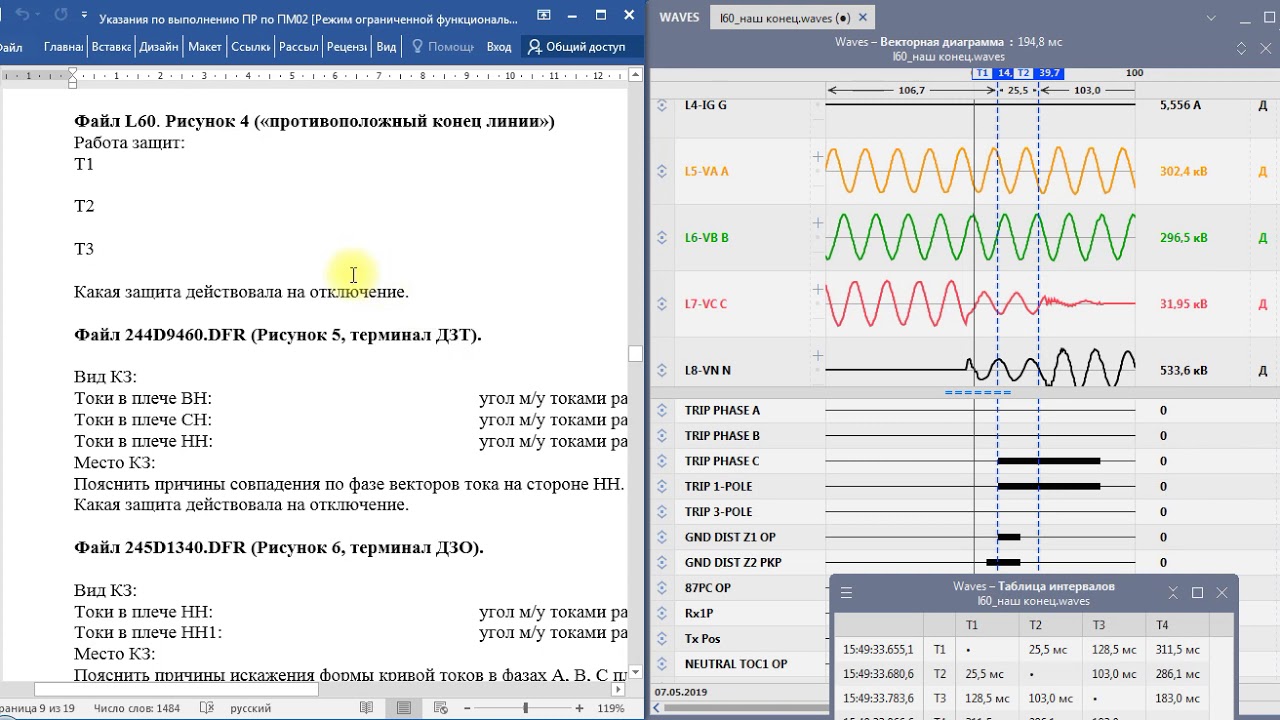Click the reorder arrows for channel L5-VA A
The height and width of the screenshot is (720, 1280).
662,171
